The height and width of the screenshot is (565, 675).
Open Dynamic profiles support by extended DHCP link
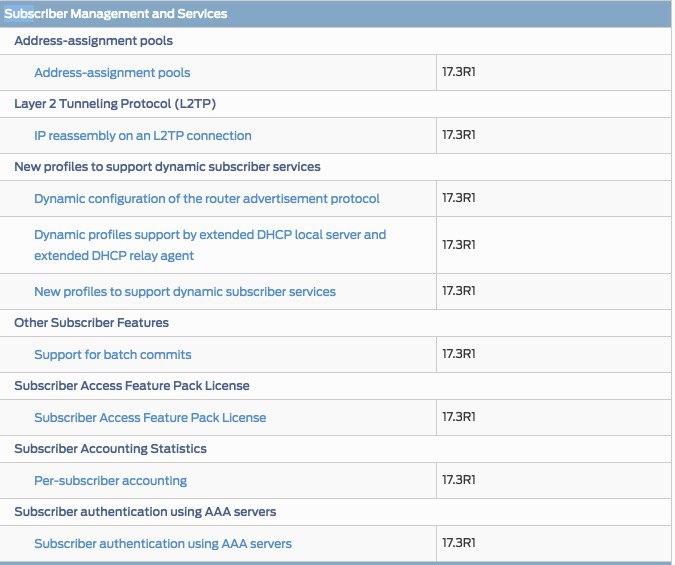(x=210, y=245)
